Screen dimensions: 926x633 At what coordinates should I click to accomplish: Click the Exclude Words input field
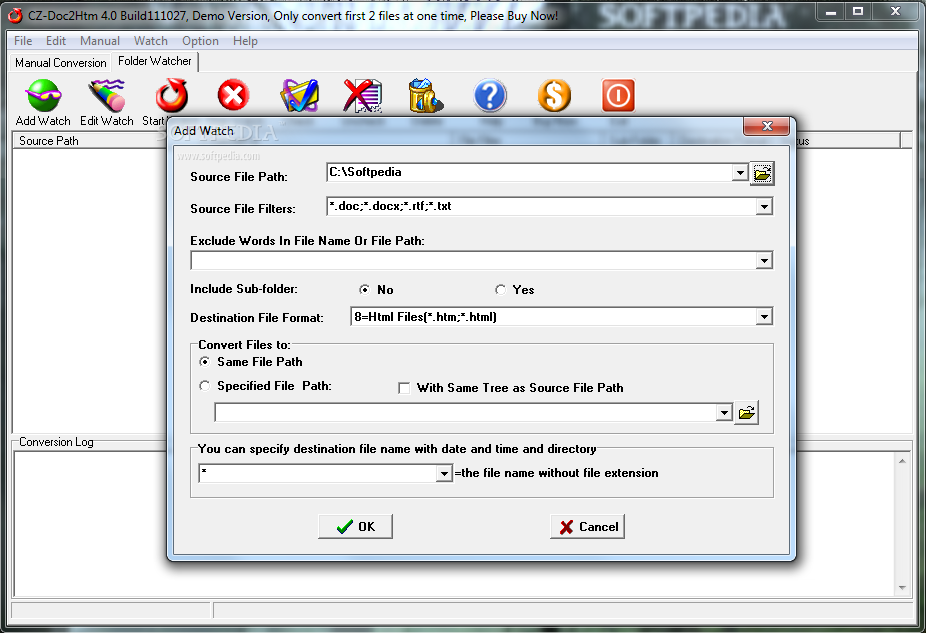(x=474, y=260)
